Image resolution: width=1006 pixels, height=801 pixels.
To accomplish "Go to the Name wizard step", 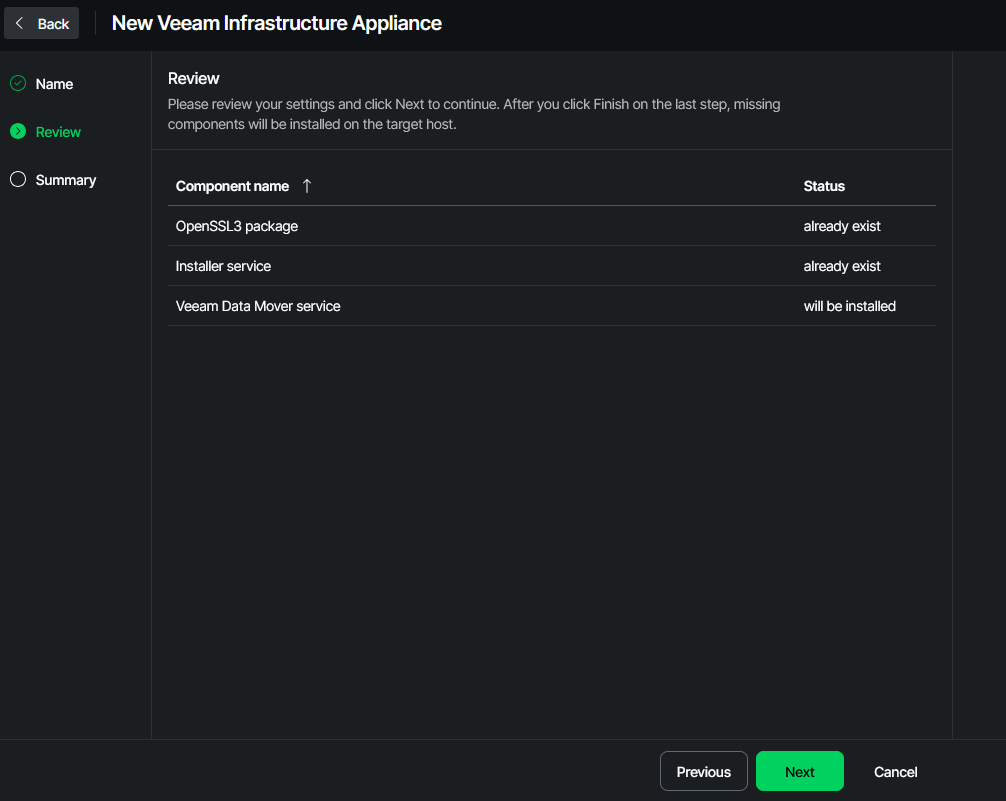I will coord(54,84).
